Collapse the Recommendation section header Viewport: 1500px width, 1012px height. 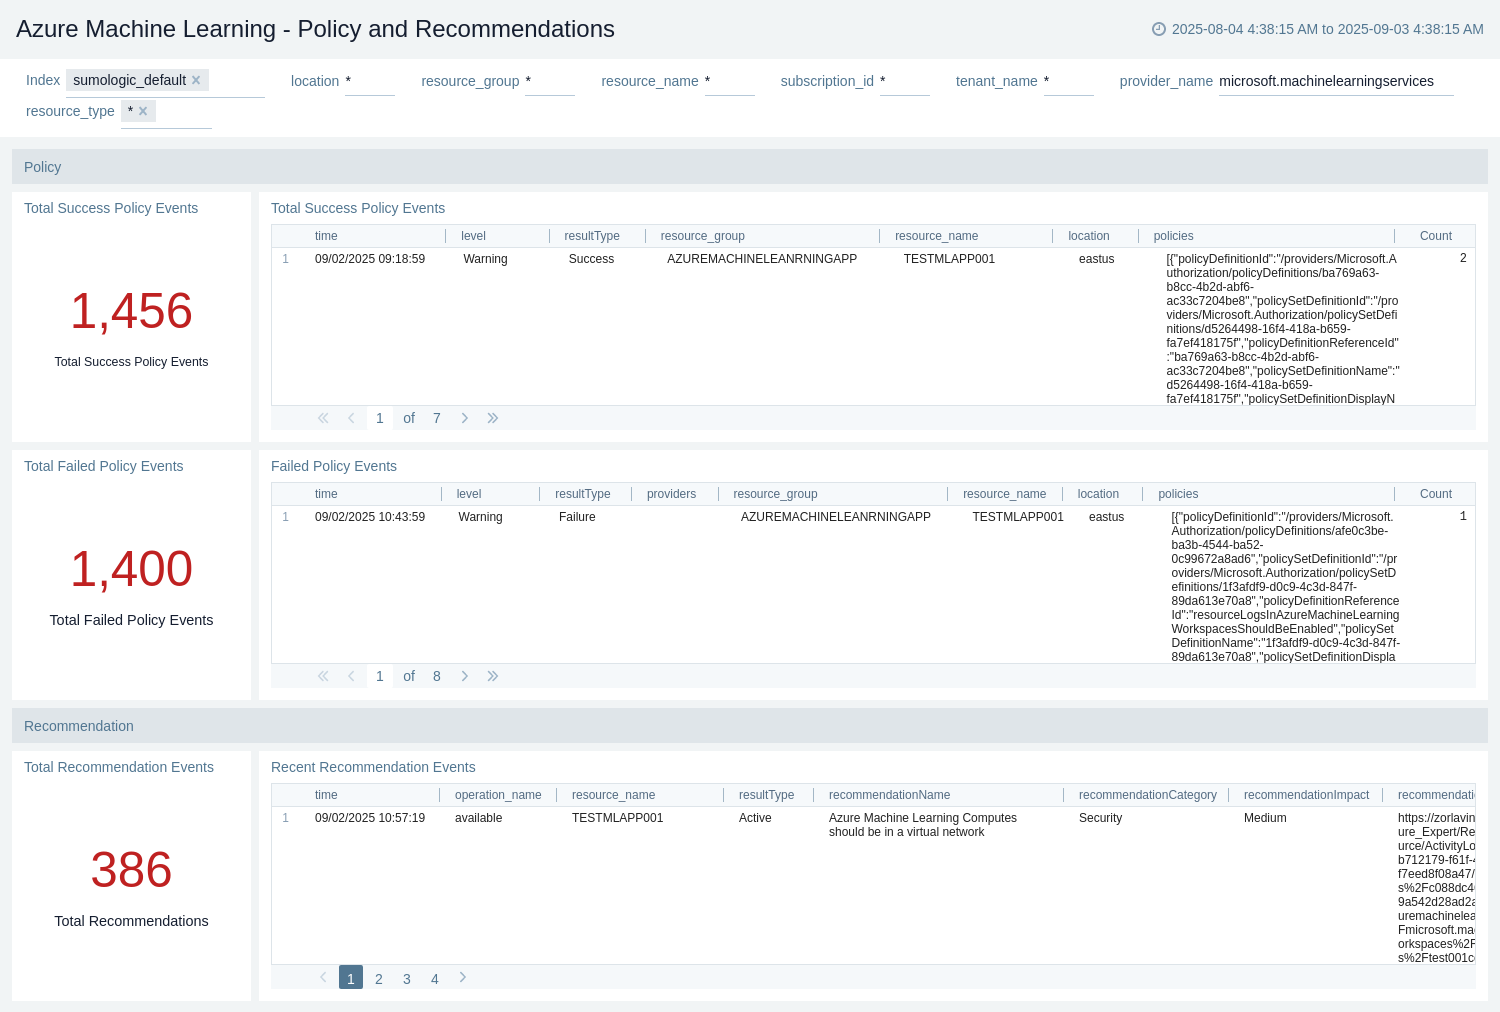point(750,726)
